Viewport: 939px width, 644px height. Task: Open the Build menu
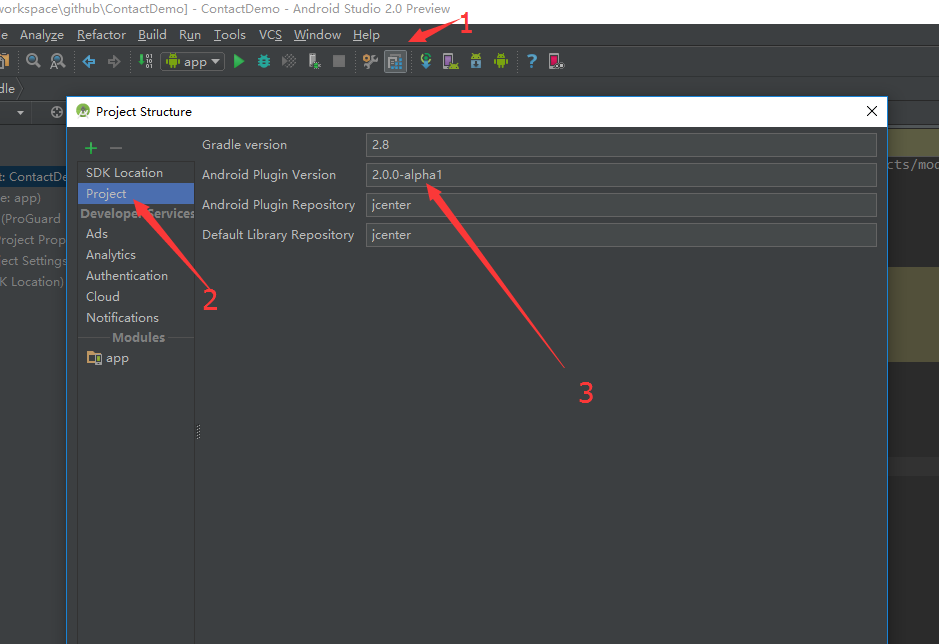[x=152, y=35]
